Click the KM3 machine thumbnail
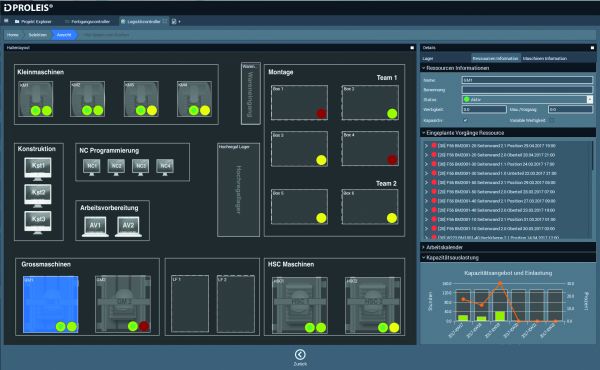The width and height of the screenshot is (600, 370). [x=141, y=99]
